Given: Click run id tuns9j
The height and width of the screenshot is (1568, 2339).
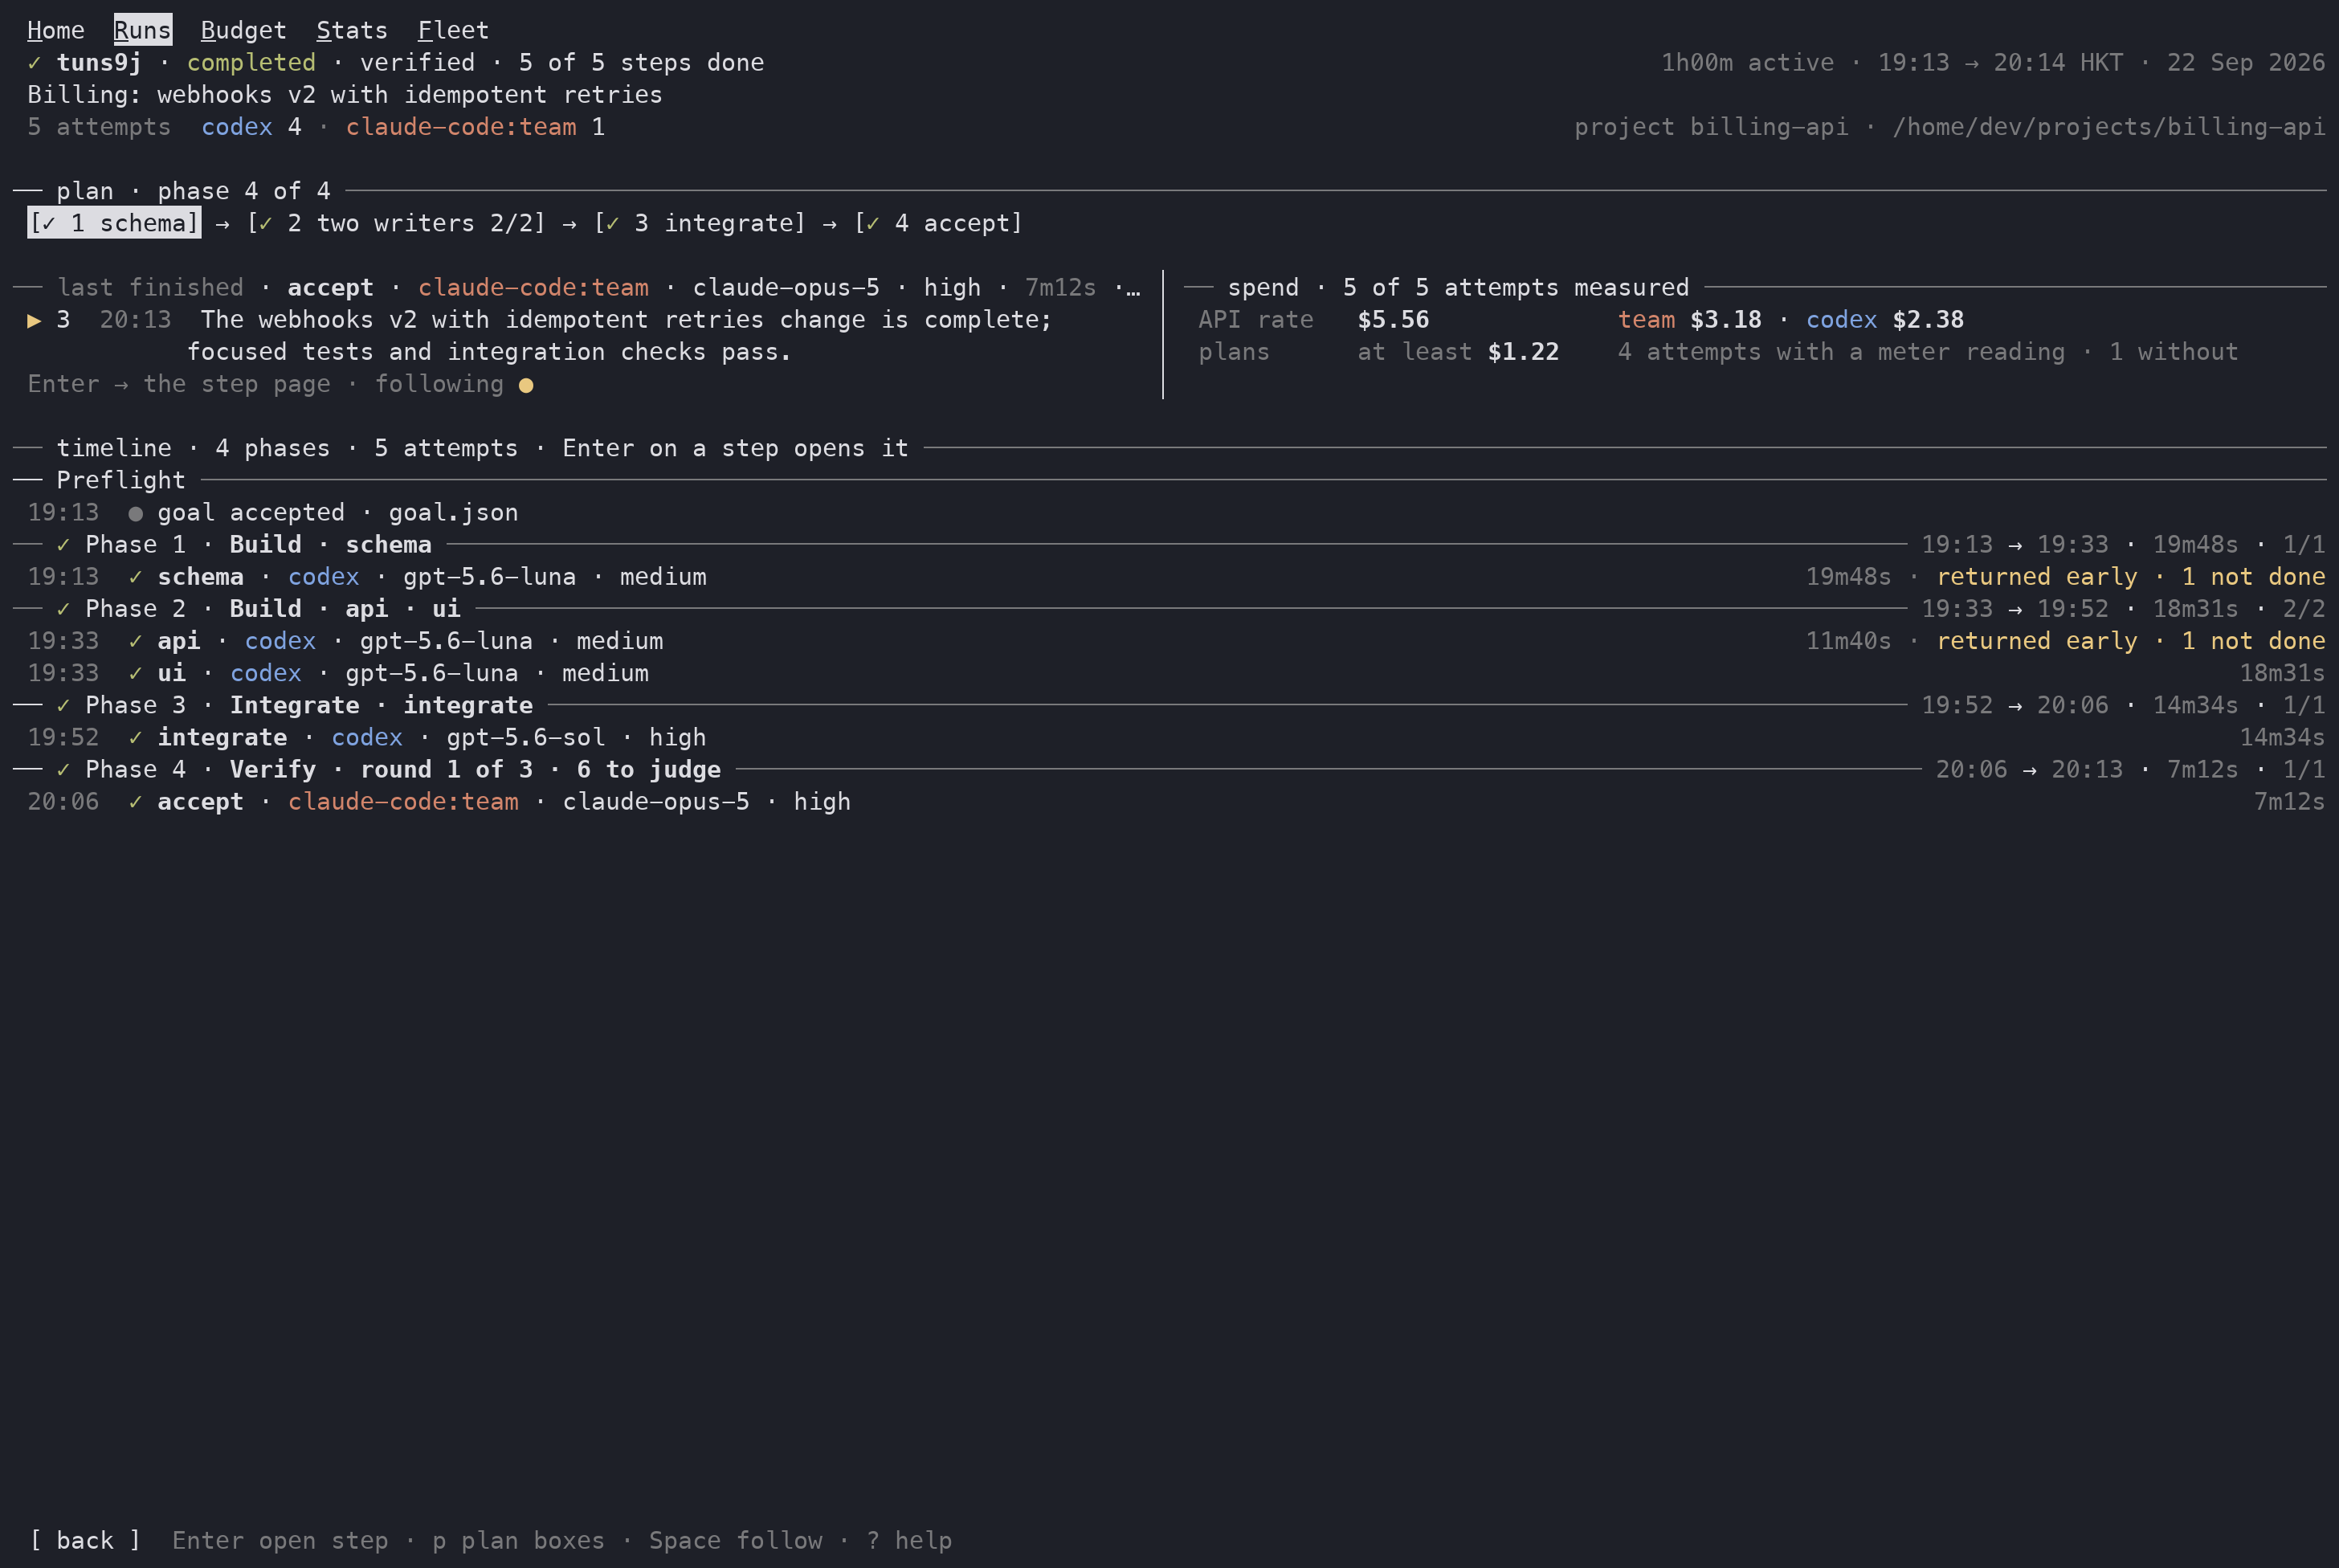Looking at the screenshot, I should click(x=99, y=62).
